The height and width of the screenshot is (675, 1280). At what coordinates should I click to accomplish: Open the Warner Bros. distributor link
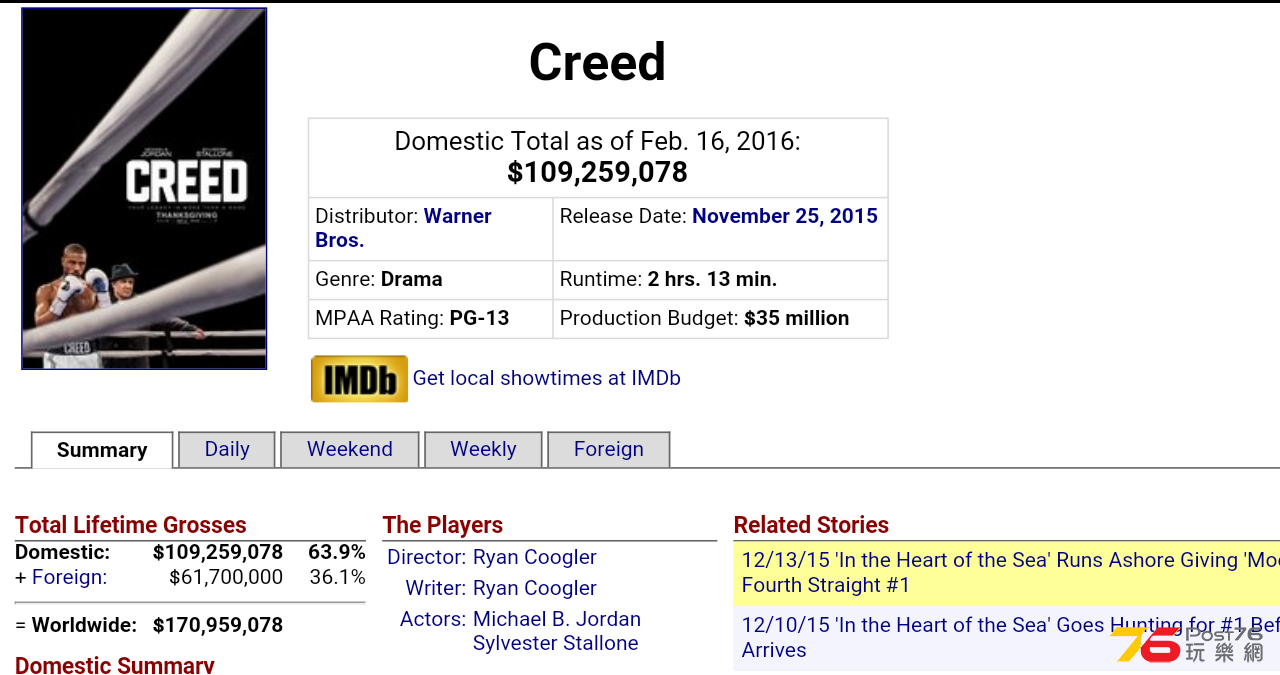(403, 228)
